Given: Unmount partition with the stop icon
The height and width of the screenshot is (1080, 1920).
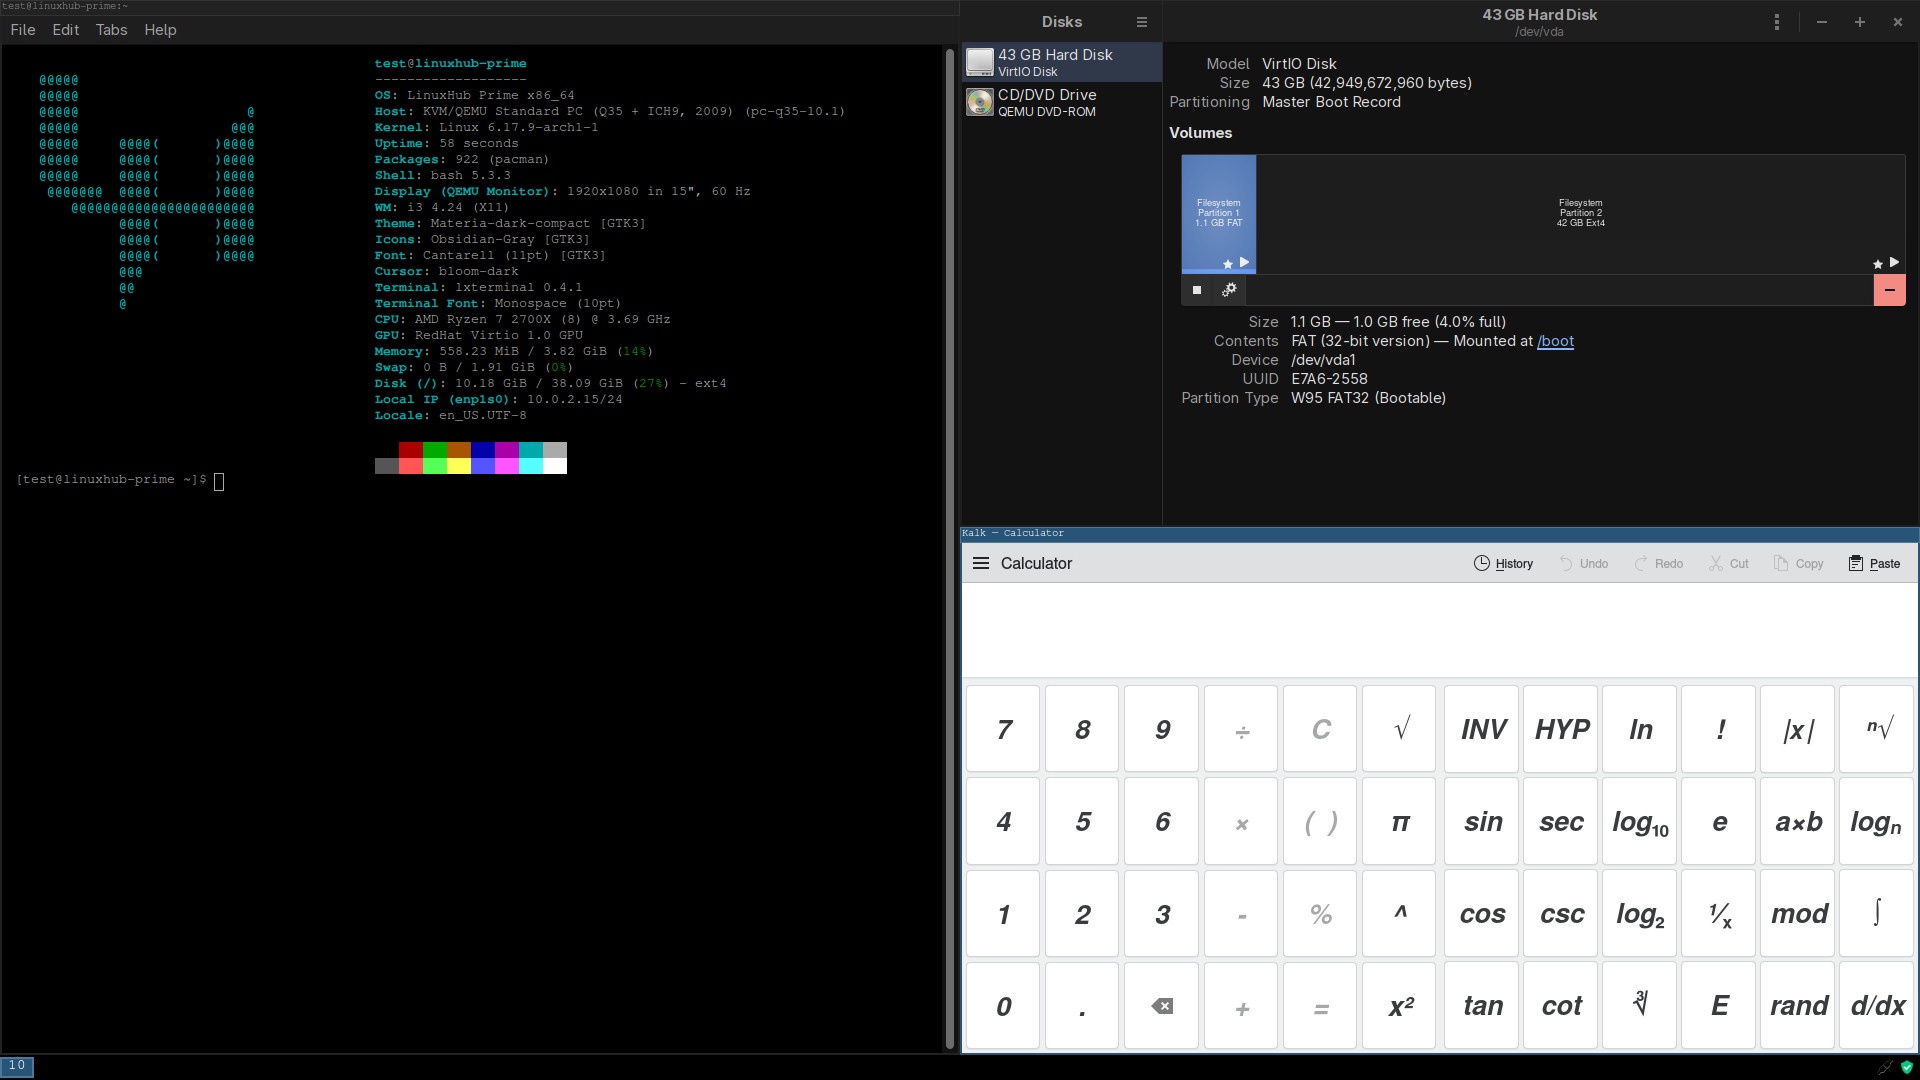Looking at the screenshot, I should pyautogui.click(x=1197, y=290).
